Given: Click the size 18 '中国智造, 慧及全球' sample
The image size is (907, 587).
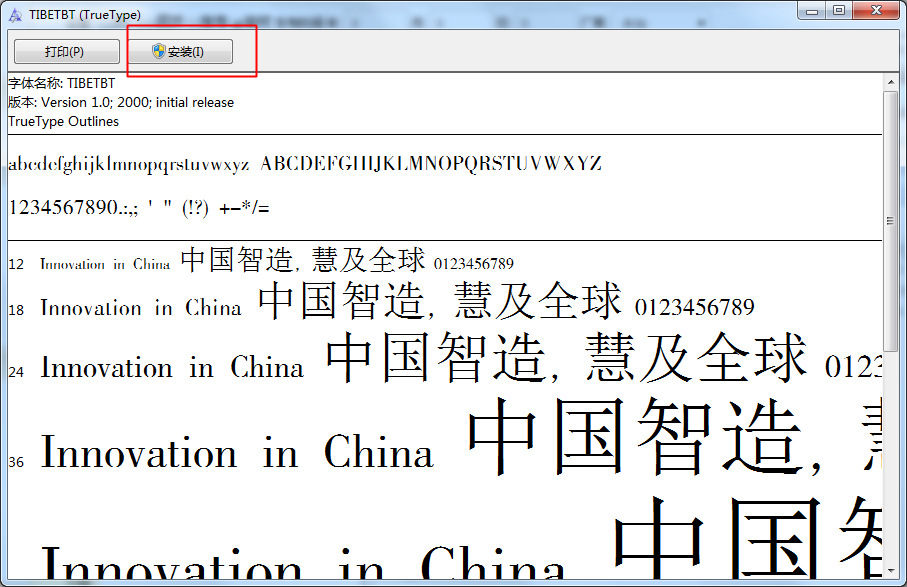Looking at the screenshot, I should (x=440, y=301).
